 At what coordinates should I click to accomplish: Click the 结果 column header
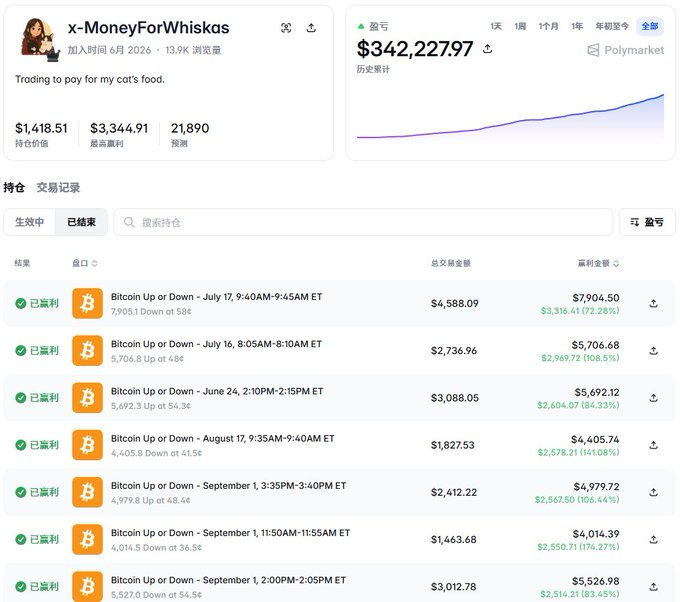point(23,263)
